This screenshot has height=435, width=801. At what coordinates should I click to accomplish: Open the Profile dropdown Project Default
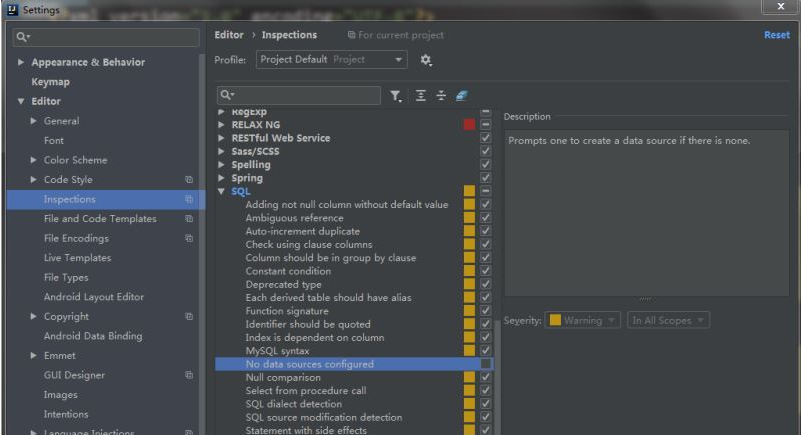click(x=332, y=60)
